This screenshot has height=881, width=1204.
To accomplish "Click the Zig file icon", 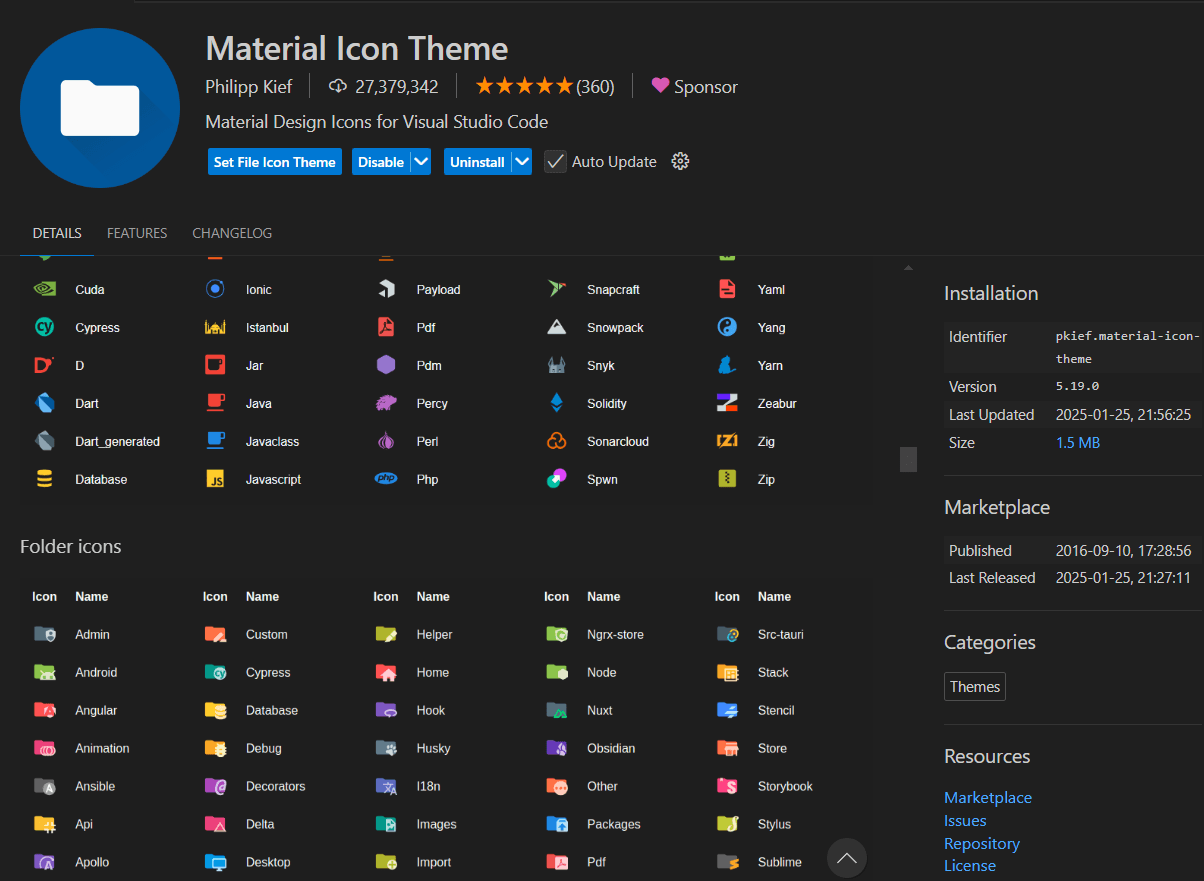I will [x=727, y=441].
